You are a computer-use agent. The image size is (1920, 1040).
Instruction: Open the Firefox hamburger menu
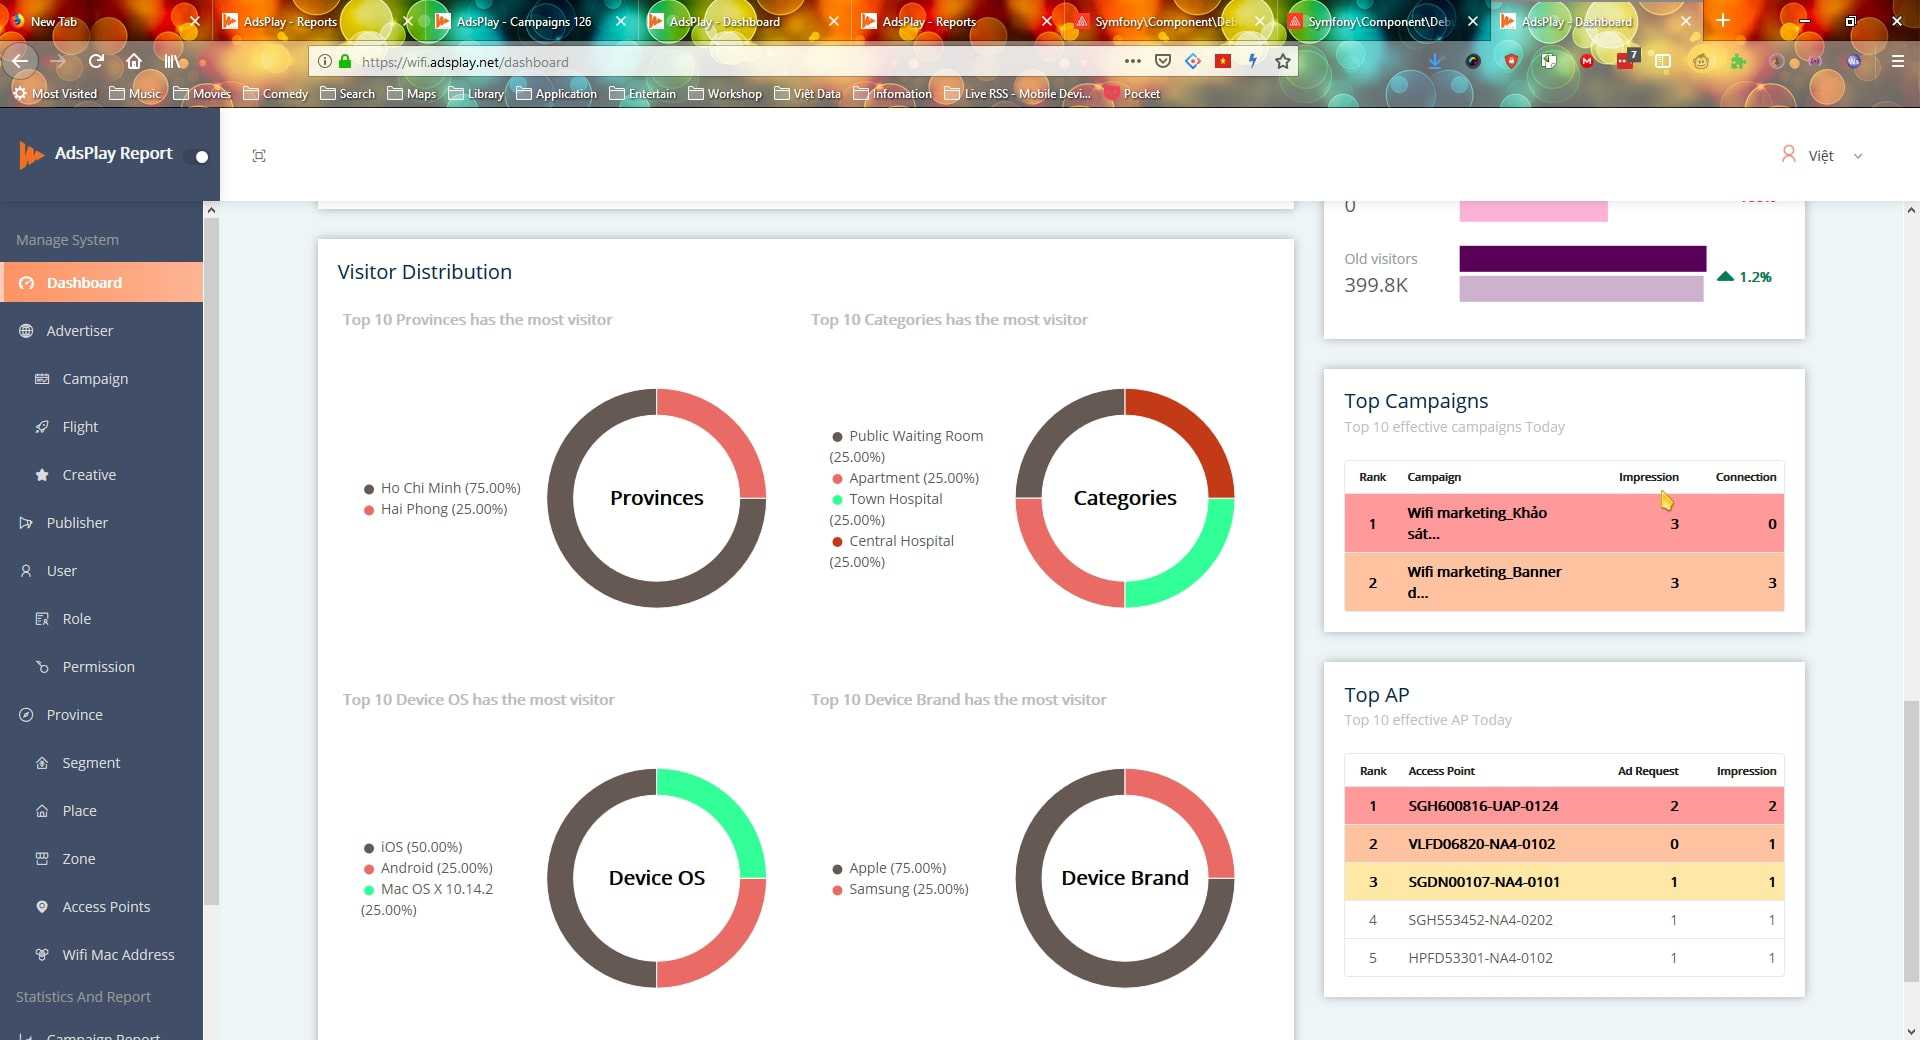(x=1897, y=61)
